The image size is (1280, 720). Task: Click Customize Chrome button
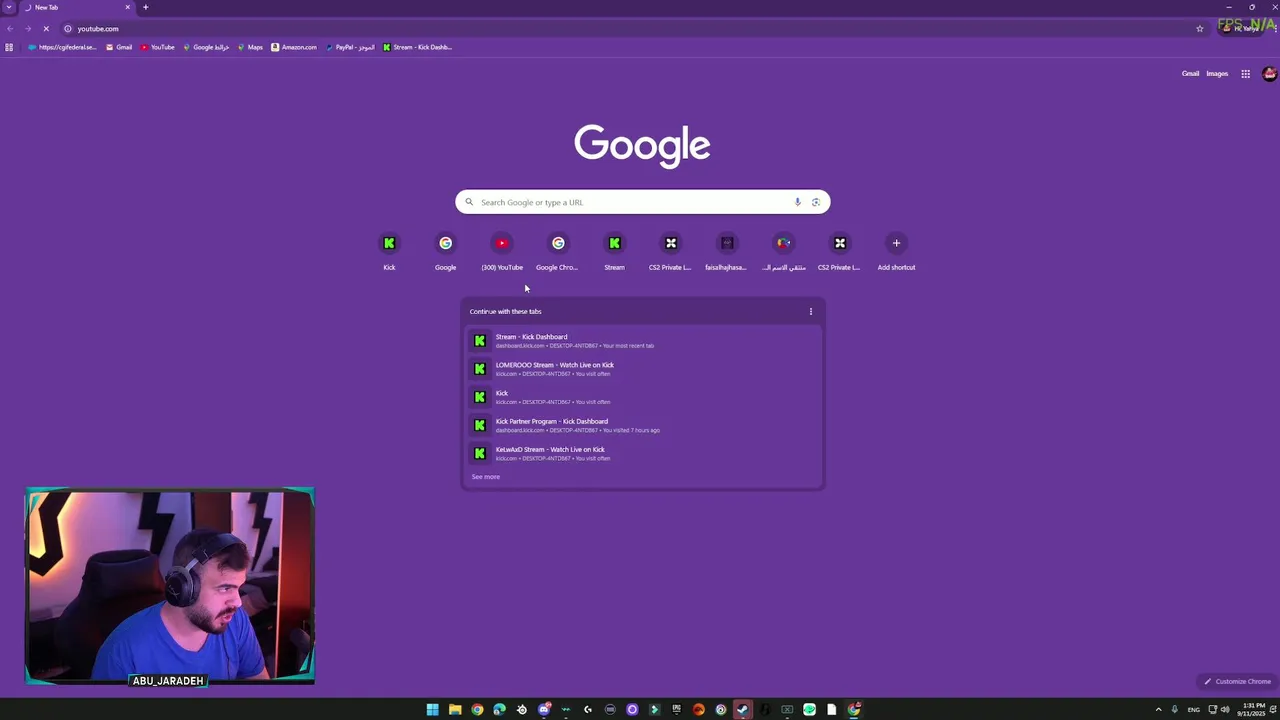click(x=1237, y=681)
